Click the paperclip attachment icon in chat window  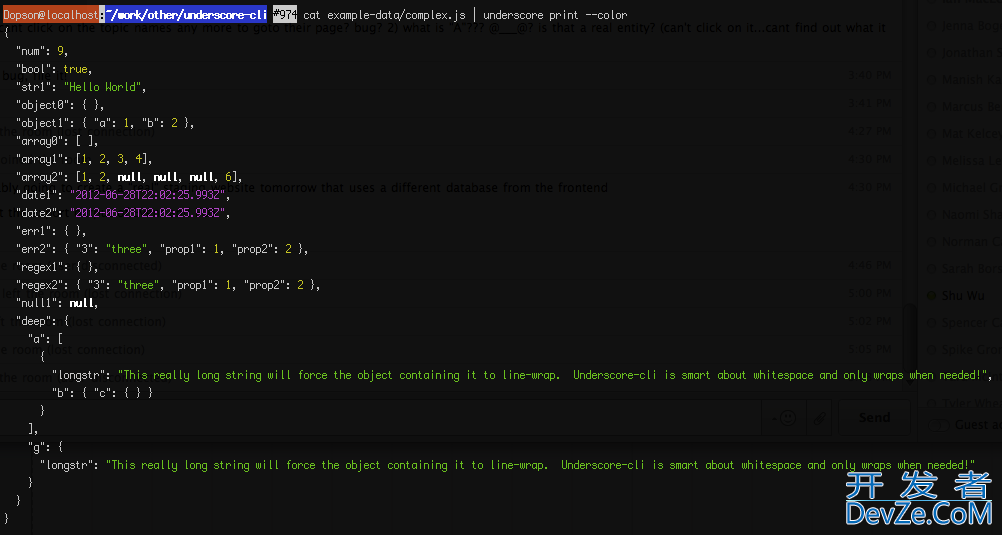click(x=819, y=418)
